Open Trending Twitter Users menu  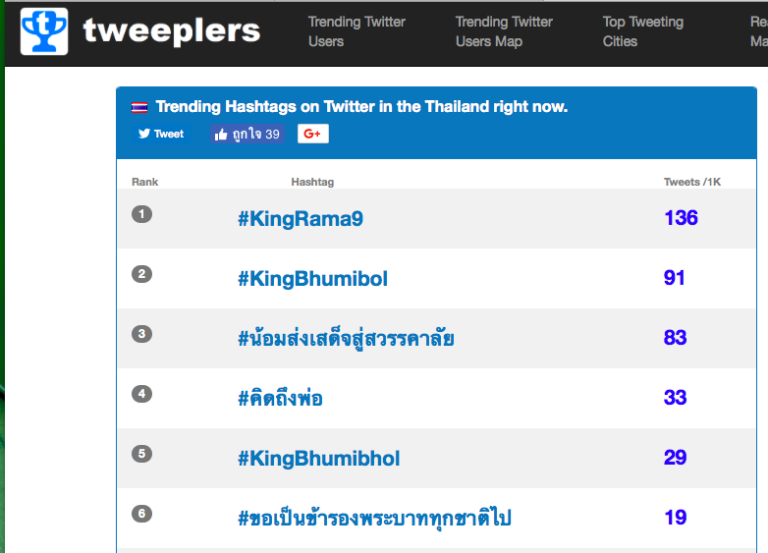coord(357,31)
